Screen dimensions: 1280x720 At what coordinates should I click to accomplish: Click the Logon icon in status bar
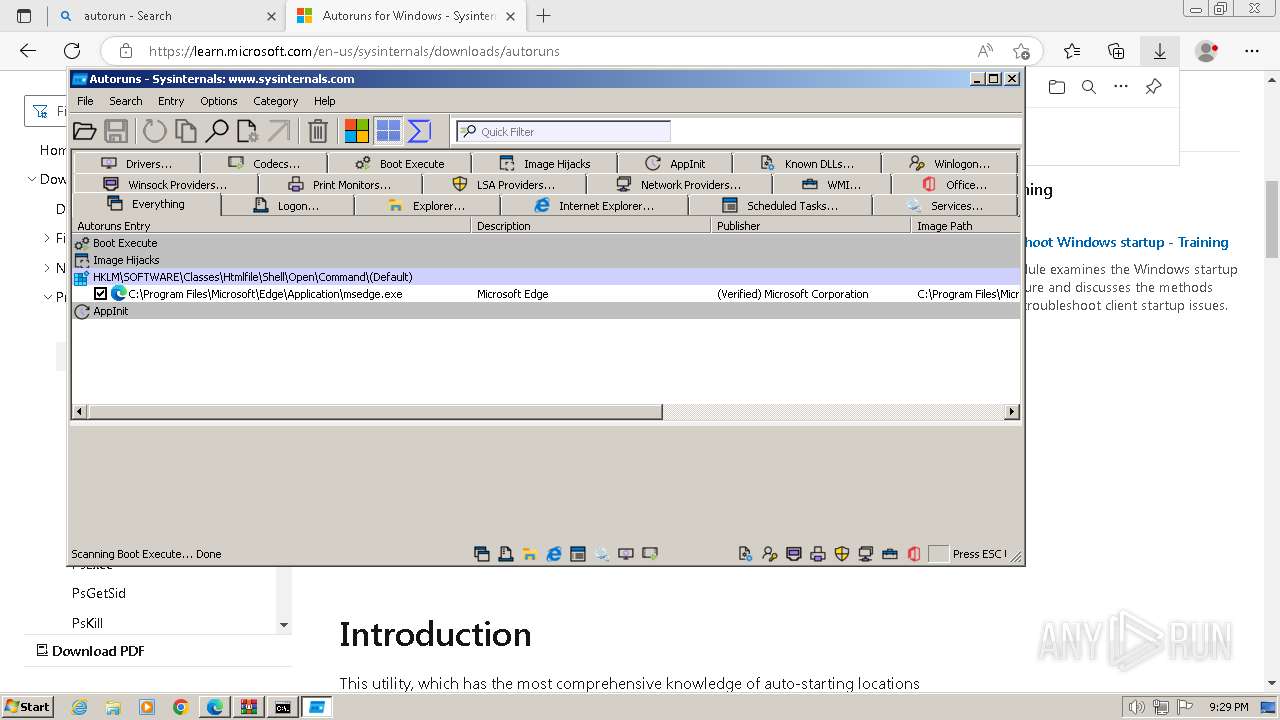(x=506, y=554)
